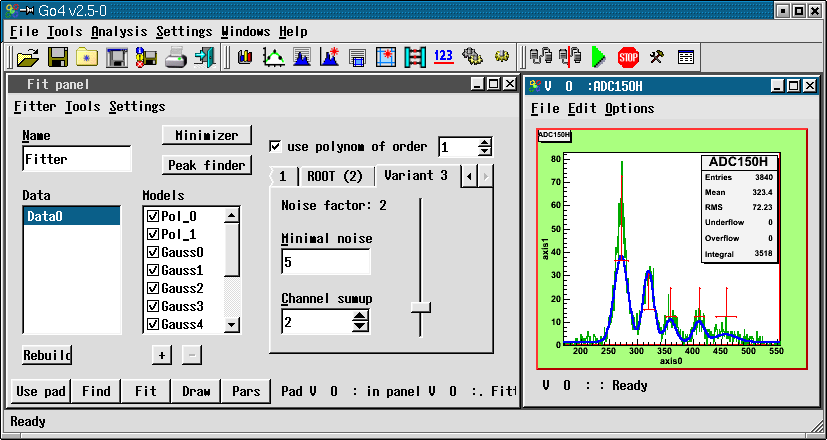This screenshot has width=827, height=440.
Task: Click the exit door toolbar icon
Action: point(205,57)
